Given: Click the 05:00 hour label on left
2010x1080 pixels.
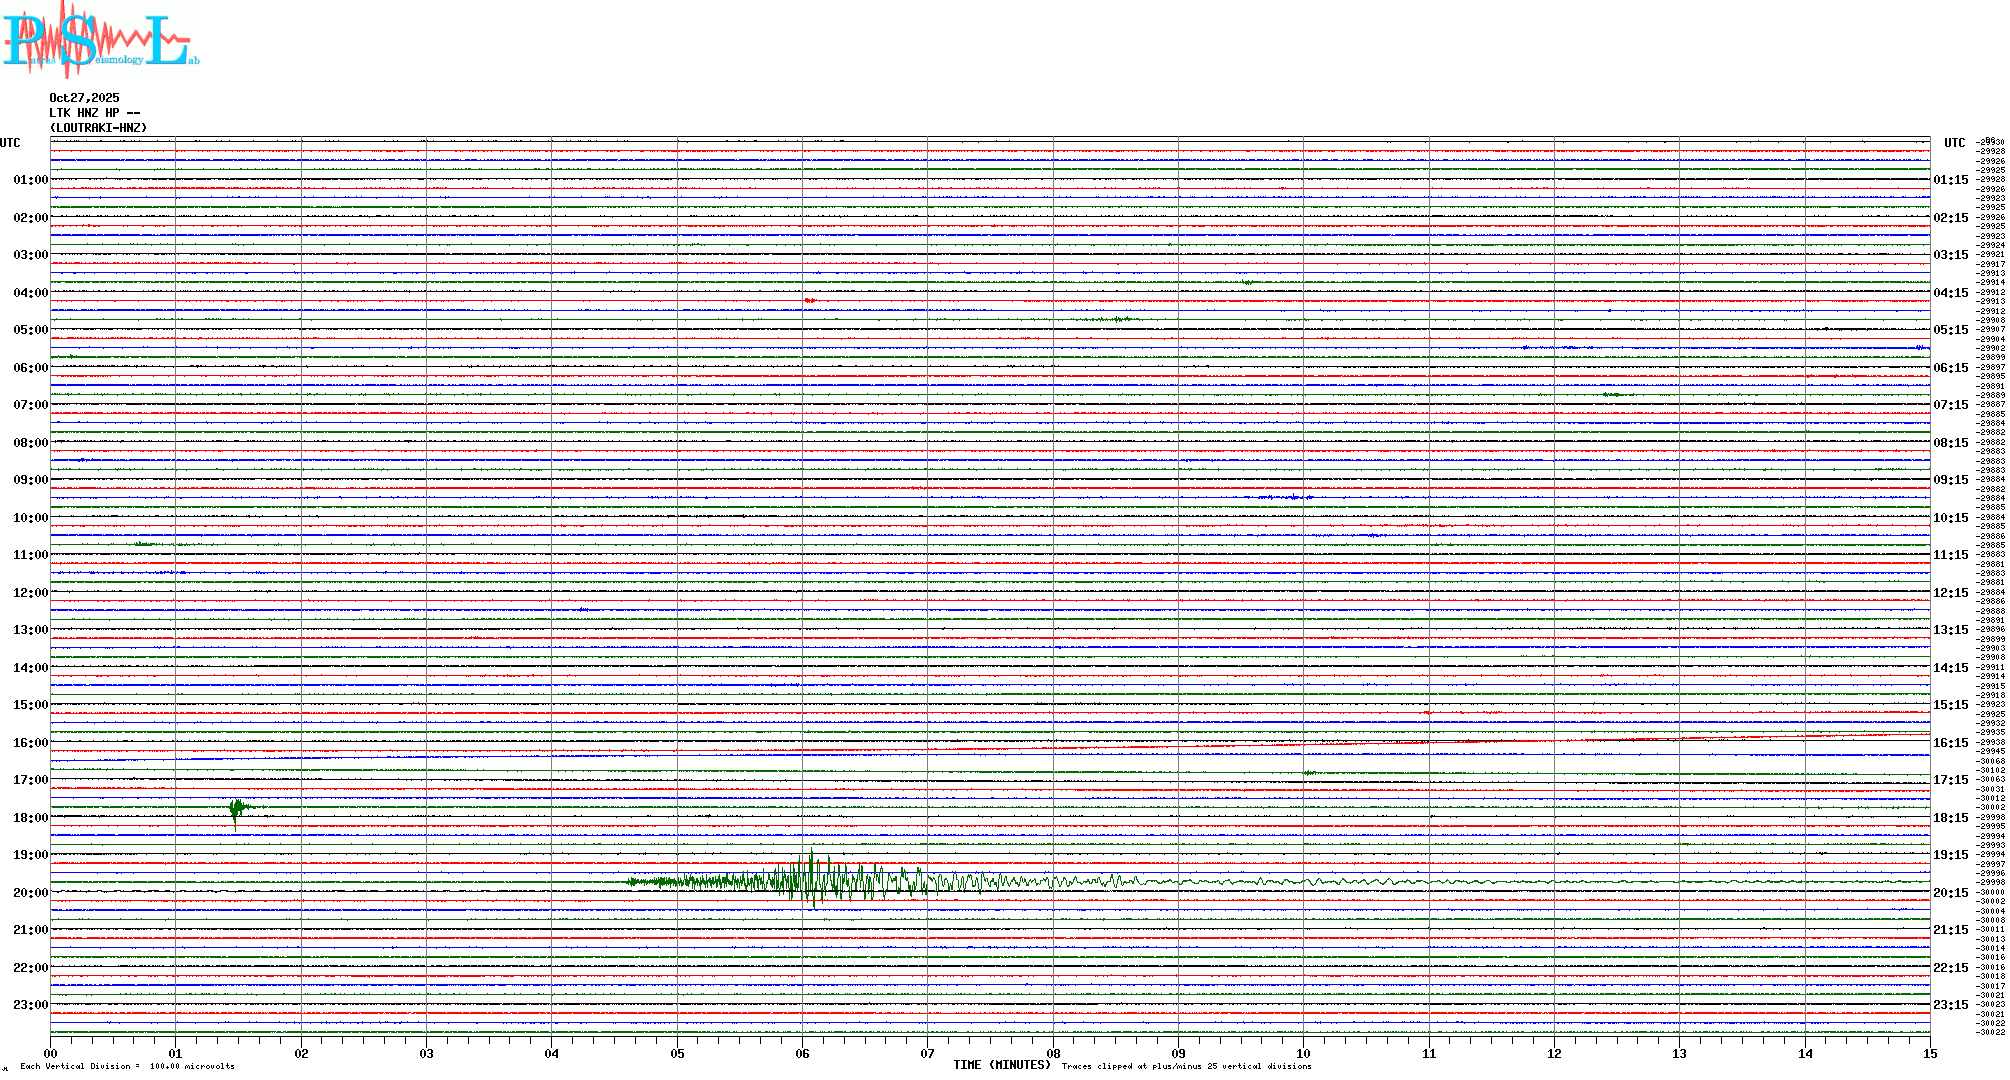Looking at the screenshot, I should pos(30,330).
